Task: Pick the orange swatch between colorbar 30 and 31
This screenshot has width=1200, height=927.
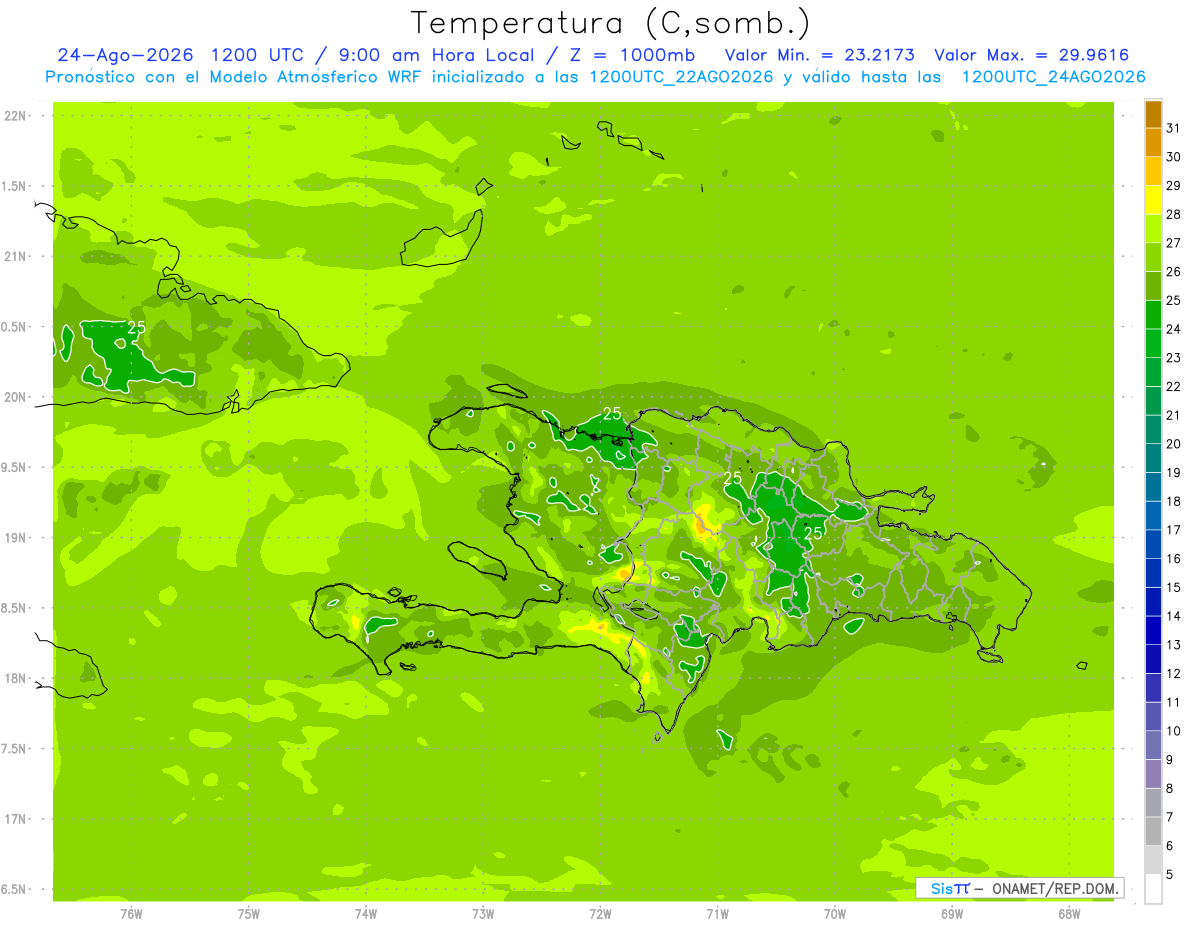Action: [1153, 142]
